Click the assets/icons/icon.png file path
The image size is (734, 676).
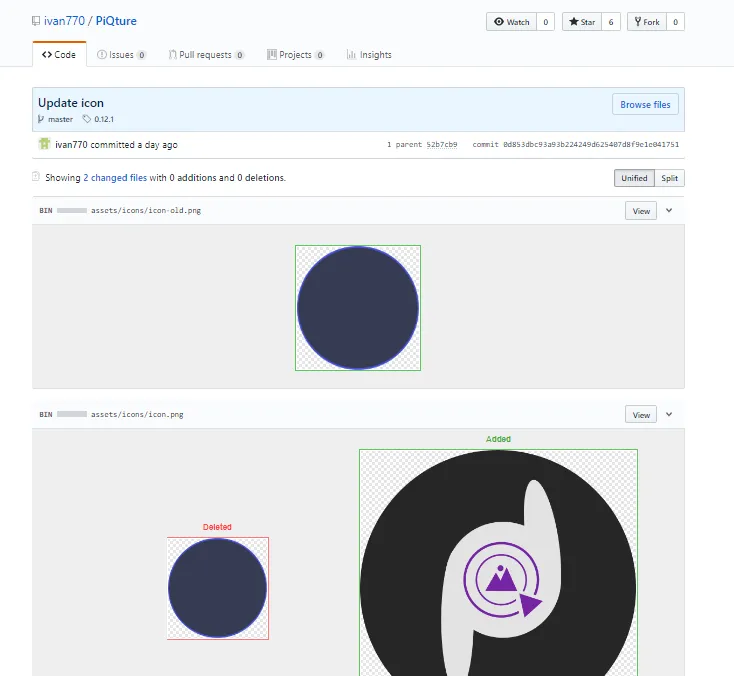point(137,414)
